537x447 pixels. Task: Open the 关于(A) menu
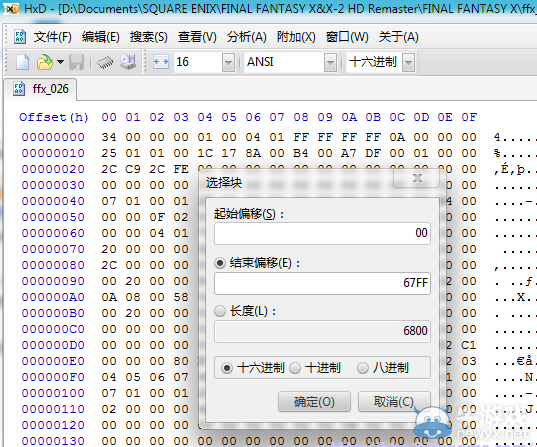(x=398, y=37)
